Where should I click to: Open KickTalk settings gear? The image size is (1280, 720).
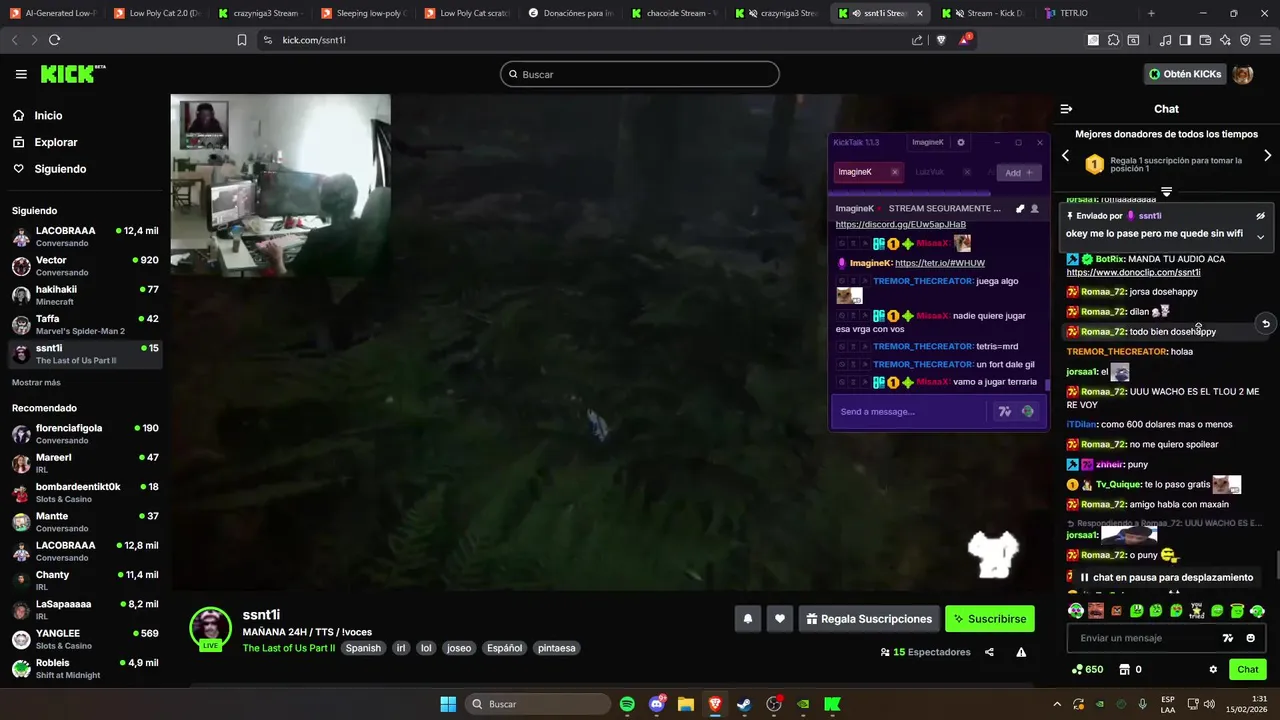click(961, 142)
